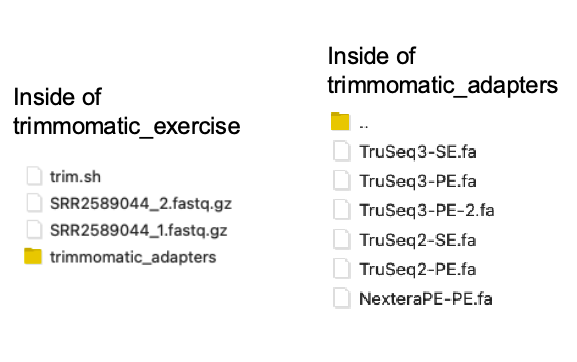Click the trim.sh file icon
Viewport: 577px width, 362px height.
34,176
